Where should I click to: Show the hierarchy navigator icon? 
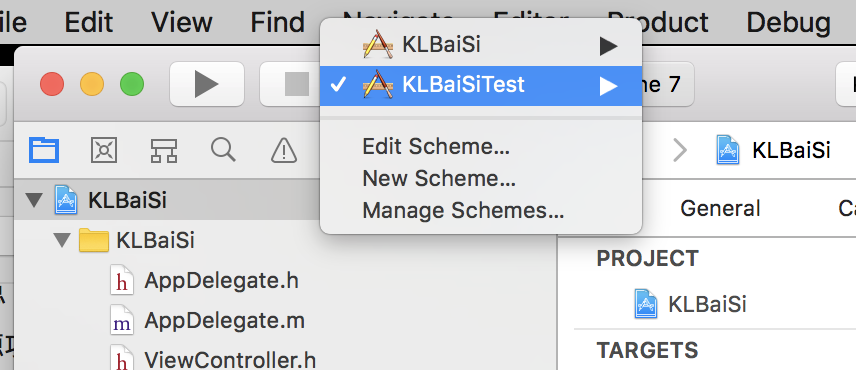[x=163, y=150]
